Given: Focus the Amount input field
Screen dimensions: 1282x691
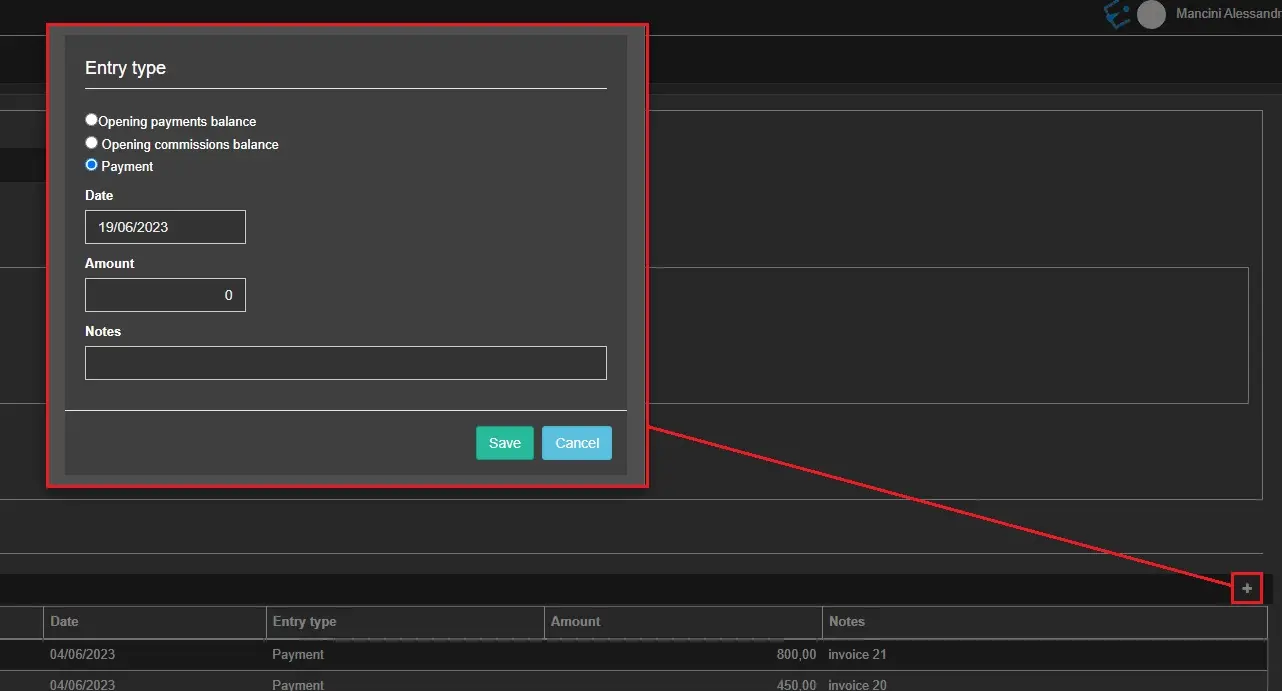Looking at the screenshot, I should click(165, 295).
